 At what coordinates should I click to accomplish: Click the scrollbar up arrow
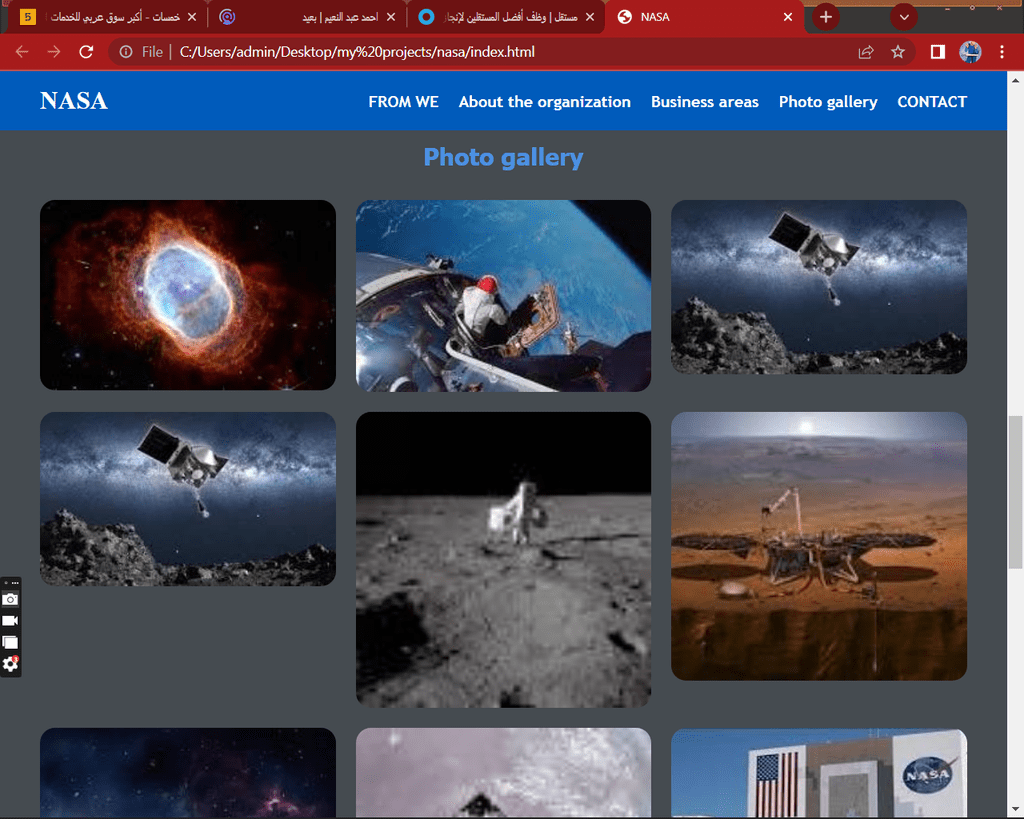tap(1016, 80)
